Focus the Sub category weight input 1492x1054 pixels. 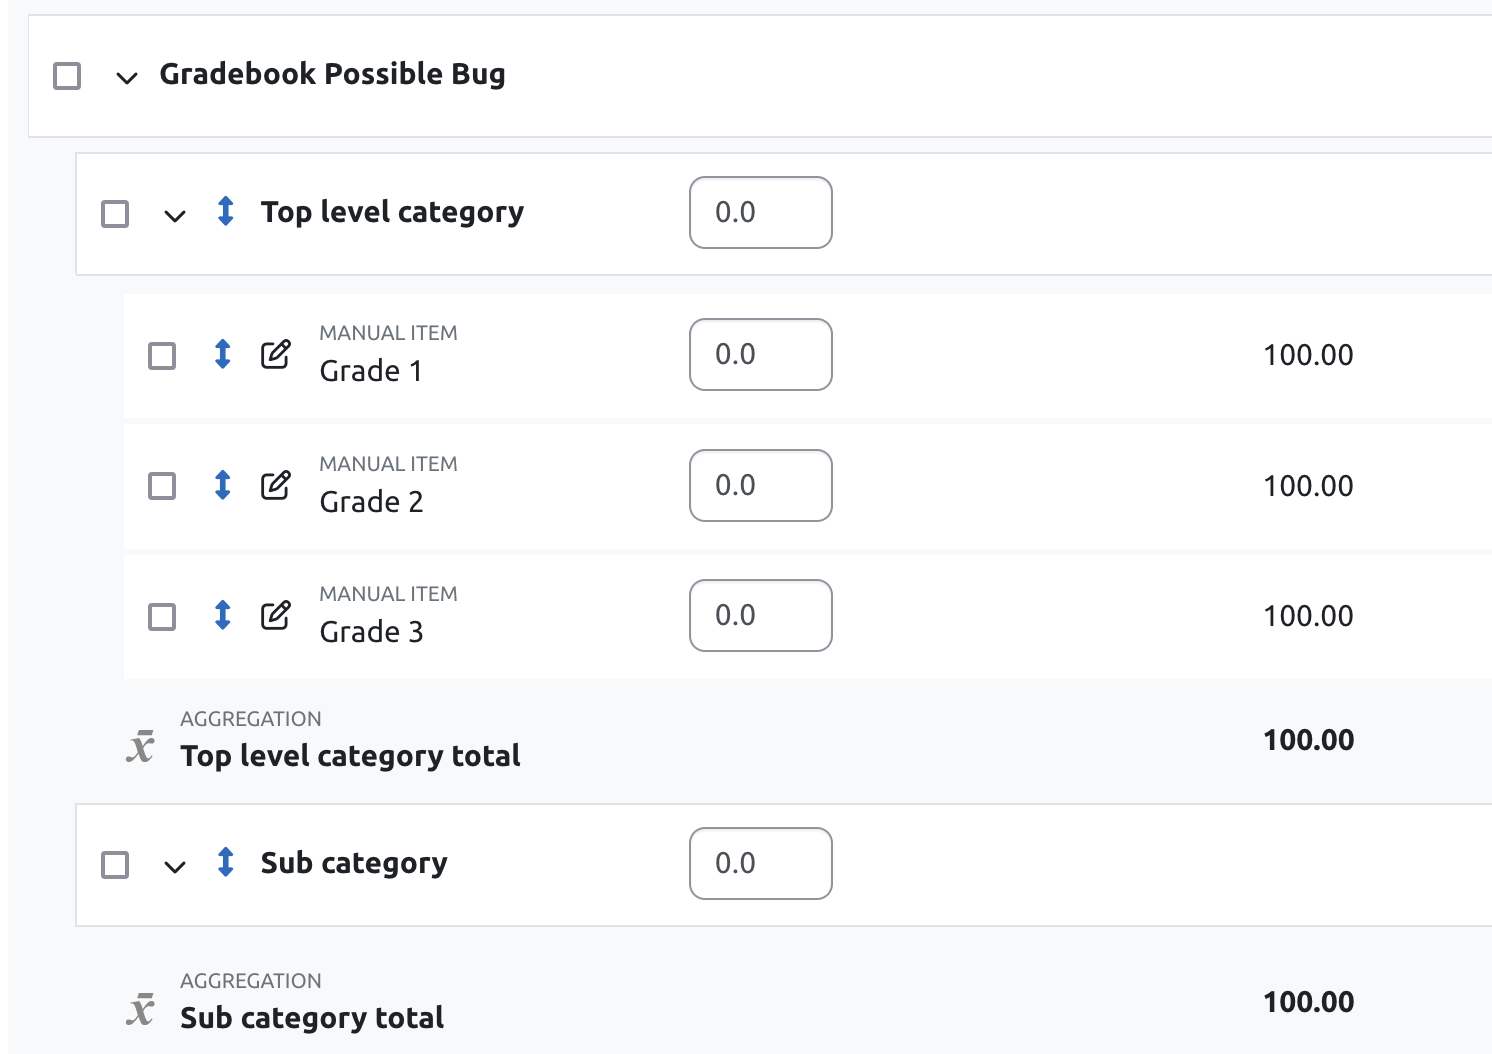click(761, 863)
